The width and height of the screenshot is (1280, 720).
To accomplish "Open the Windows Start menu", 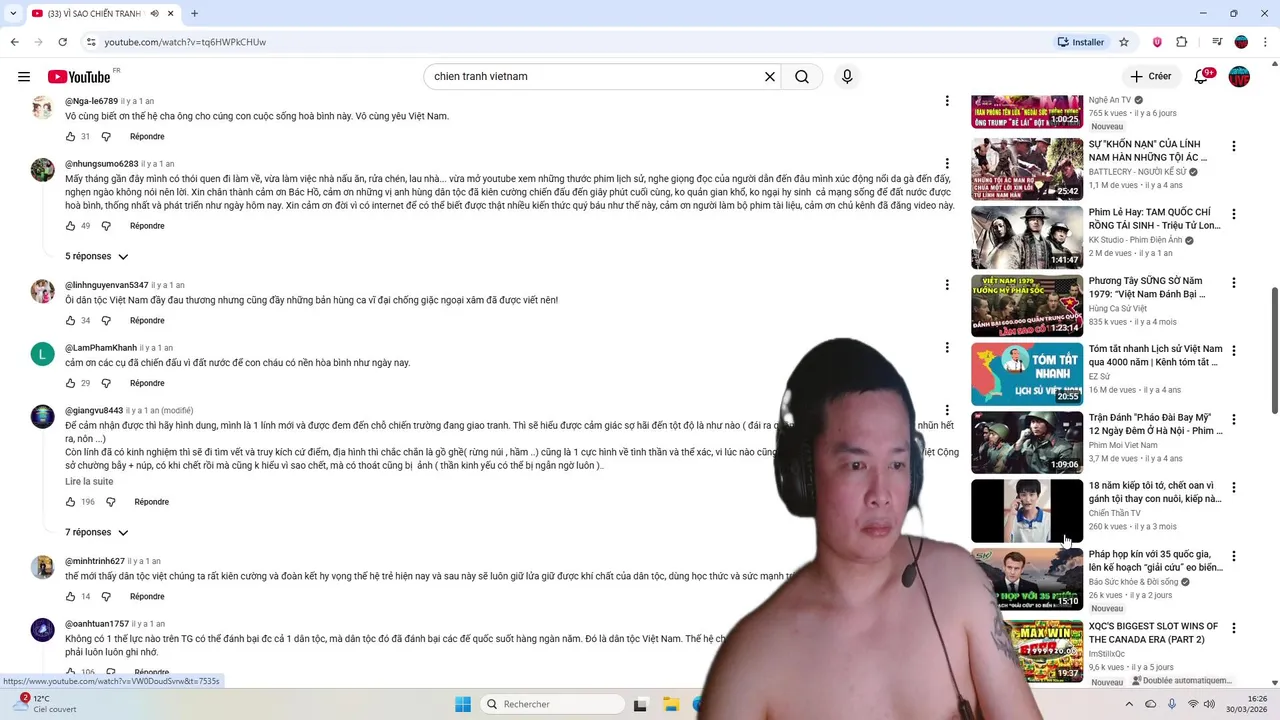I will coord(463,704).
